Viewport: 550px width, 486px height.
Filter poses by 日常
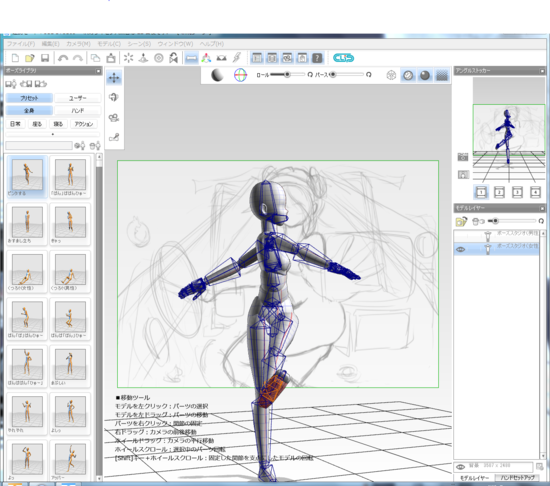point(15,124)
